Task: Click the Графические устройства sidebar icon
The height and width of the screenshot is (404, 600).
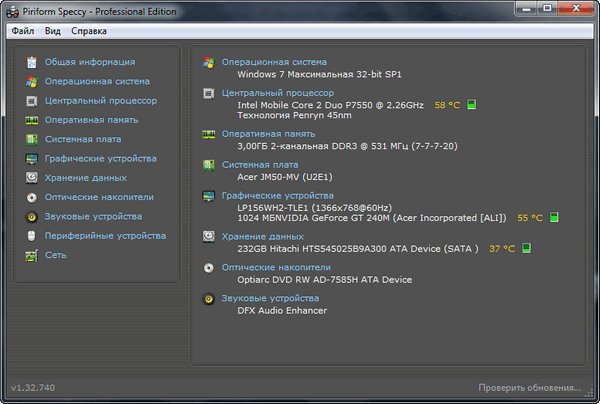Action: 31,158
